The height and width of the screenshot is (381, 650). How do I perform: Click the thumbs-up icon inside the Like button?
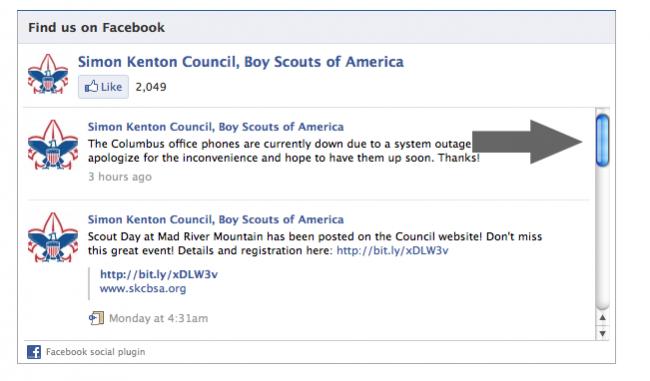click(91, 87)
